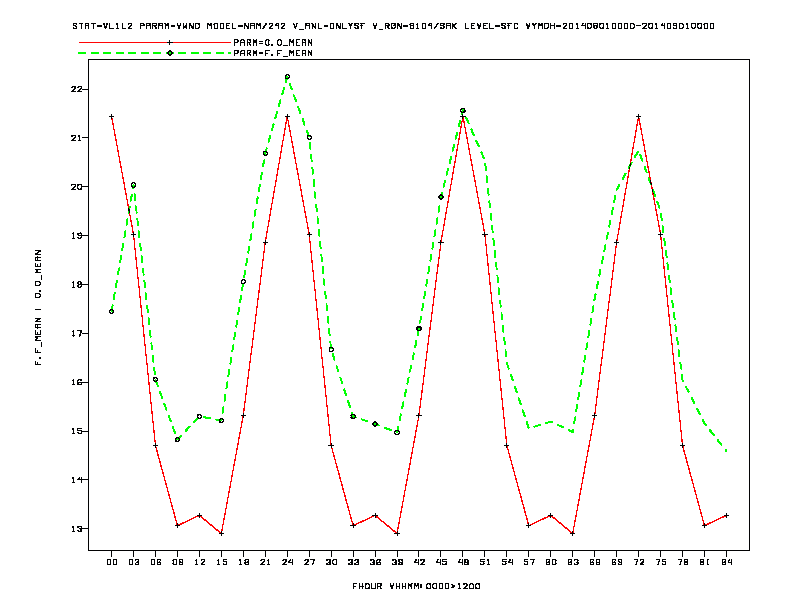Click y-axis tick label 13

(76, 529)
